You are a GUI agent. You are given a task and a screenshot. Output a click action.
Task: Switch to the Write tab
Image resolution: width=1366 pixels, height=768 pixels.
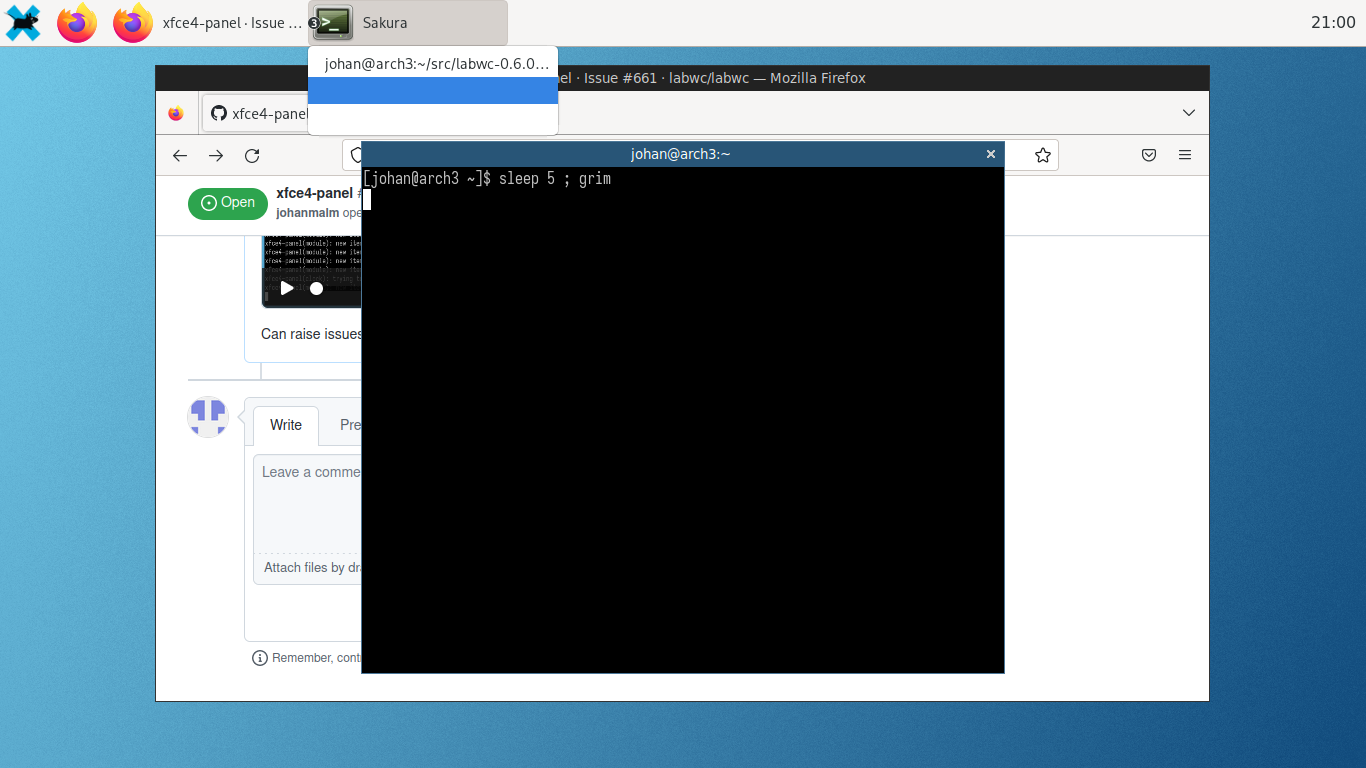(x=285, y=425)
